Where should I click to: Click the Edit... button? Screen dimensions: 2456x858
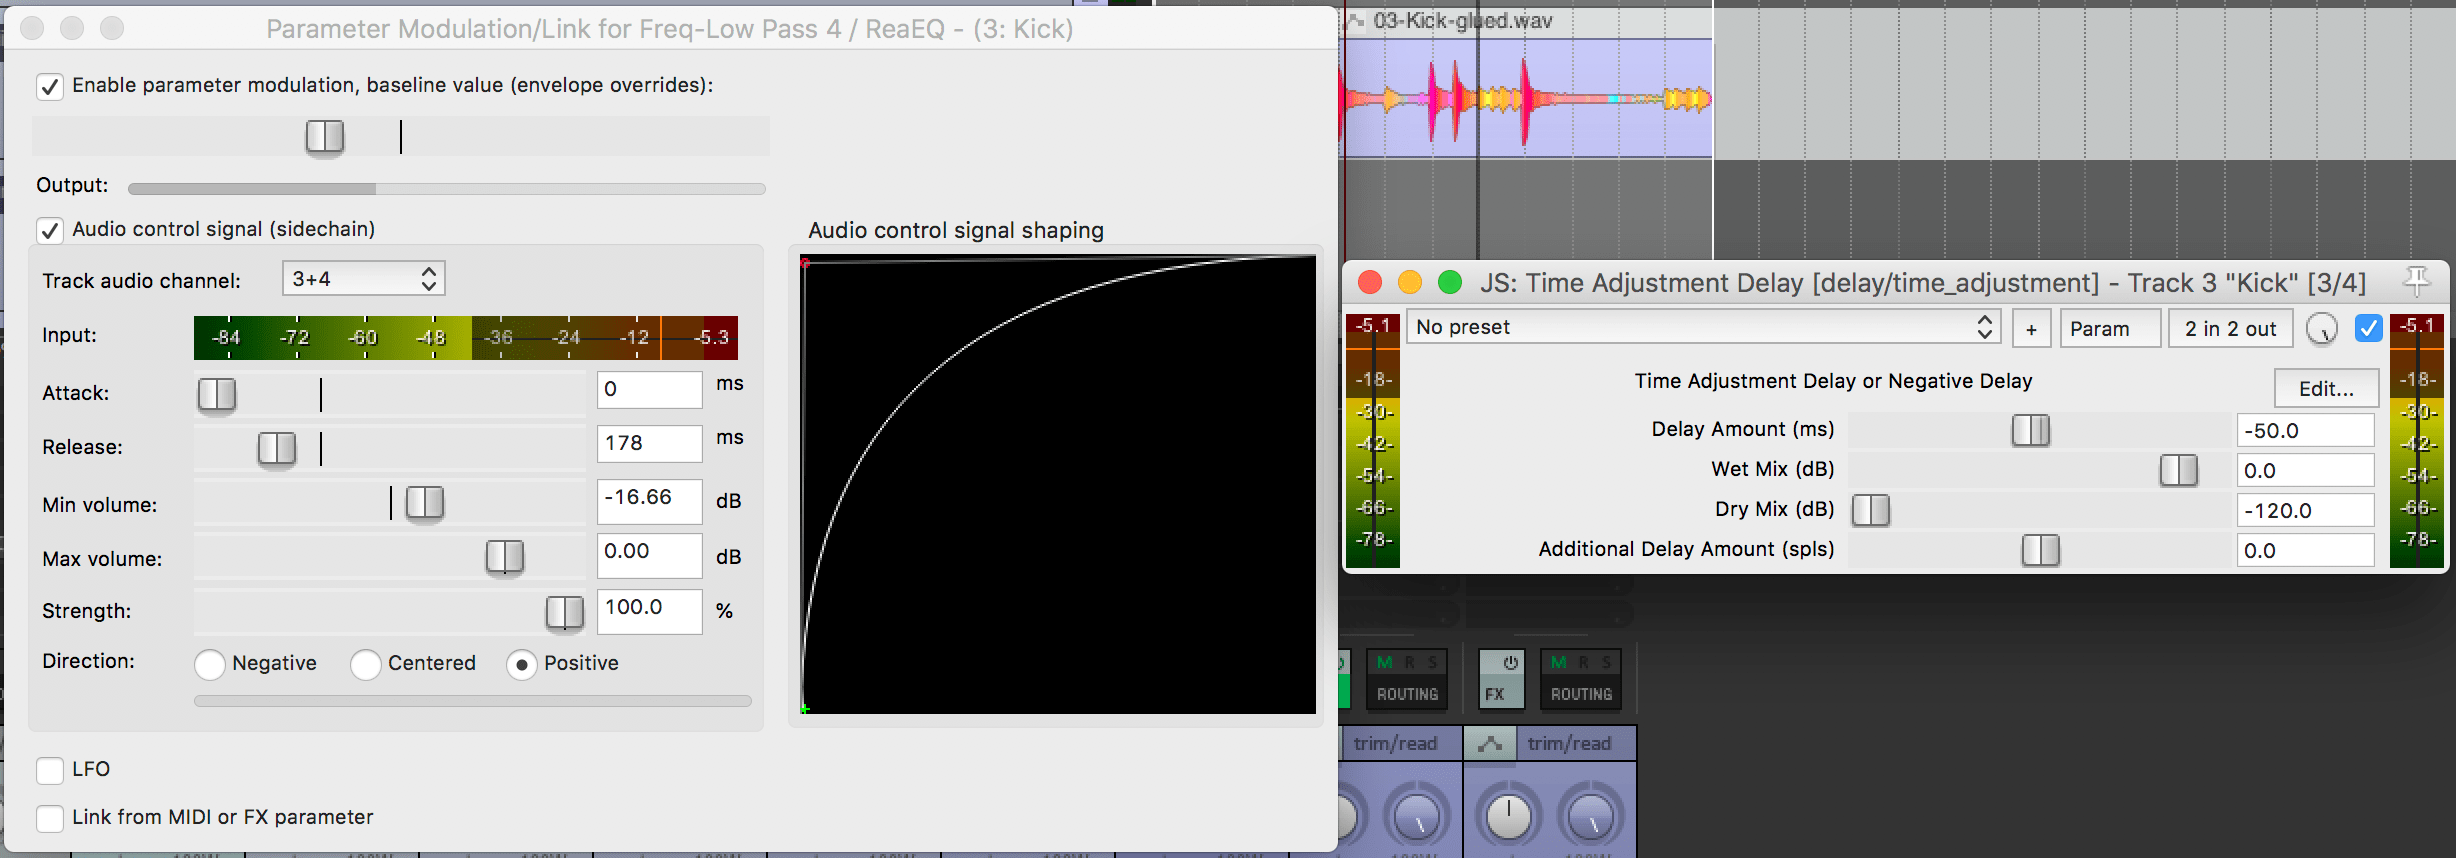click(x=2325, y=389)
